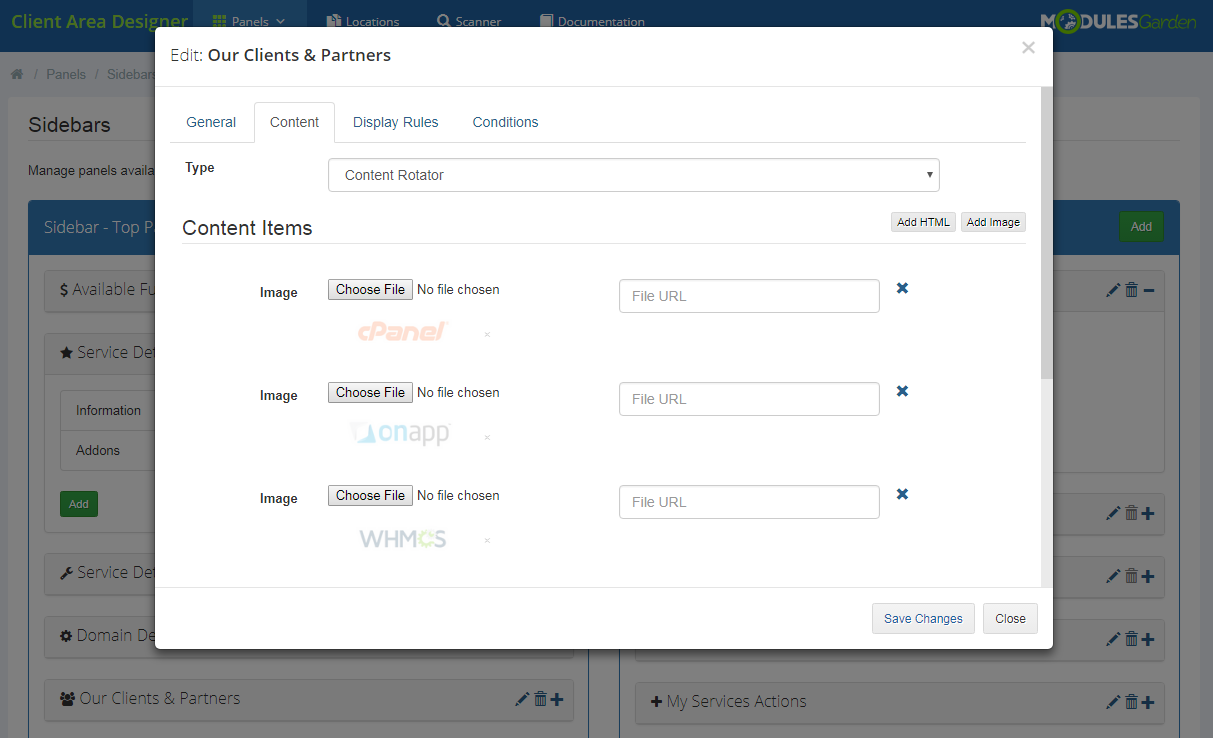
Task: Select the Content tab
Action: [294, 122]
